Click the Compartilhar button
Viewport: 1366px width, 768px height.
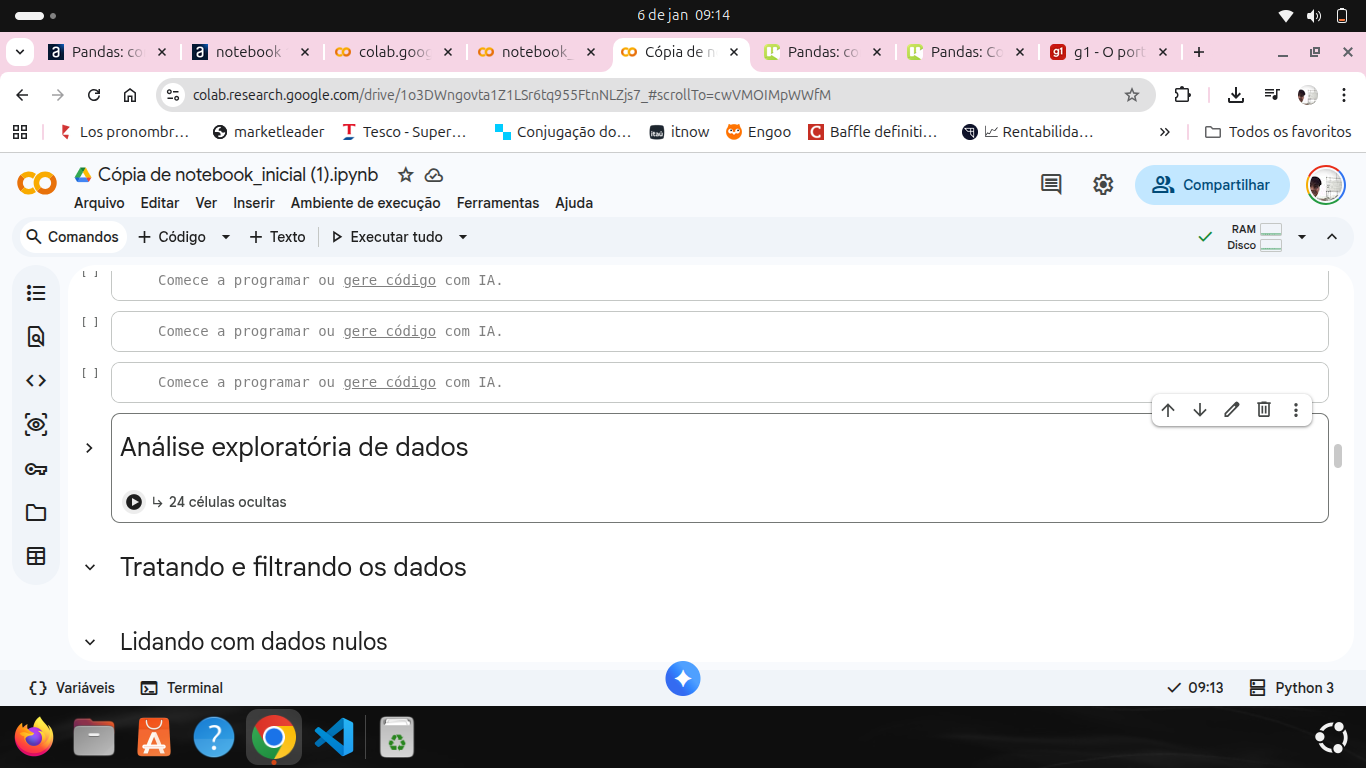1212,185
